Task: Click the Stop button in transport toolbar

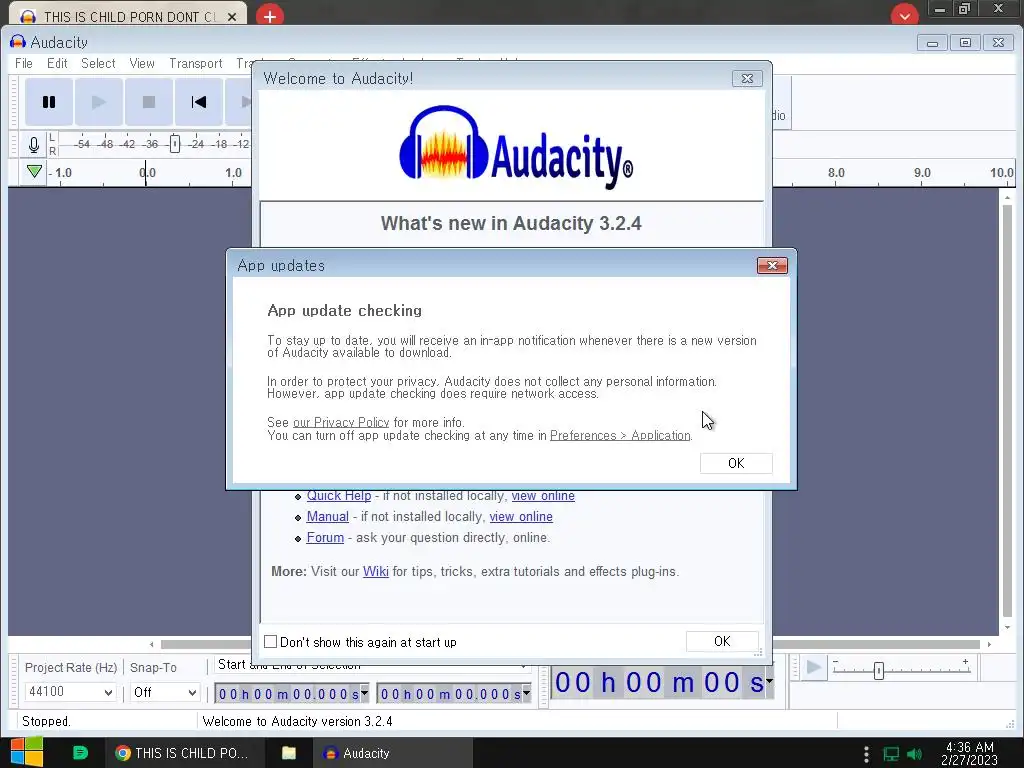Action: click(149, 102)
